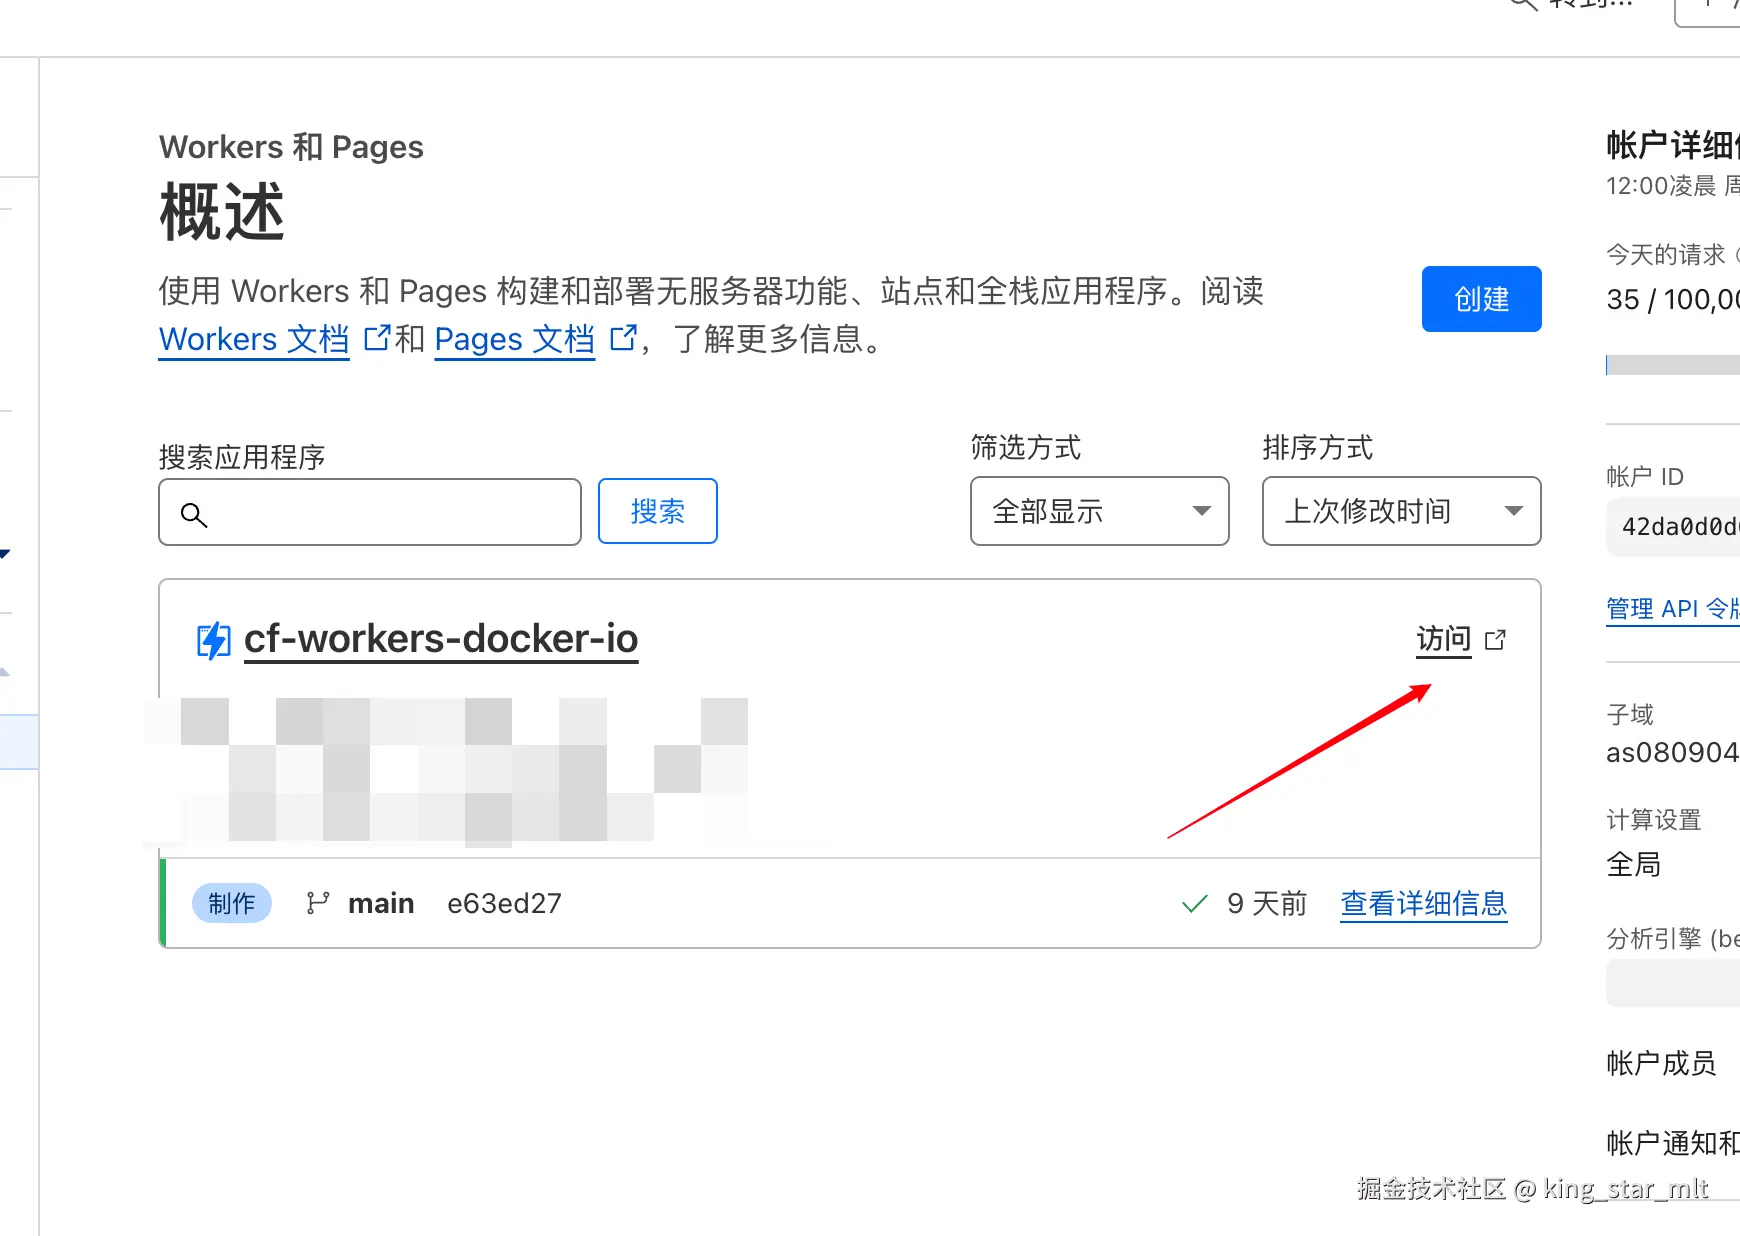The height and width of the screenshot is (1236, 1740).
Task: Click the 制作 environment badge
Action: 232,903
